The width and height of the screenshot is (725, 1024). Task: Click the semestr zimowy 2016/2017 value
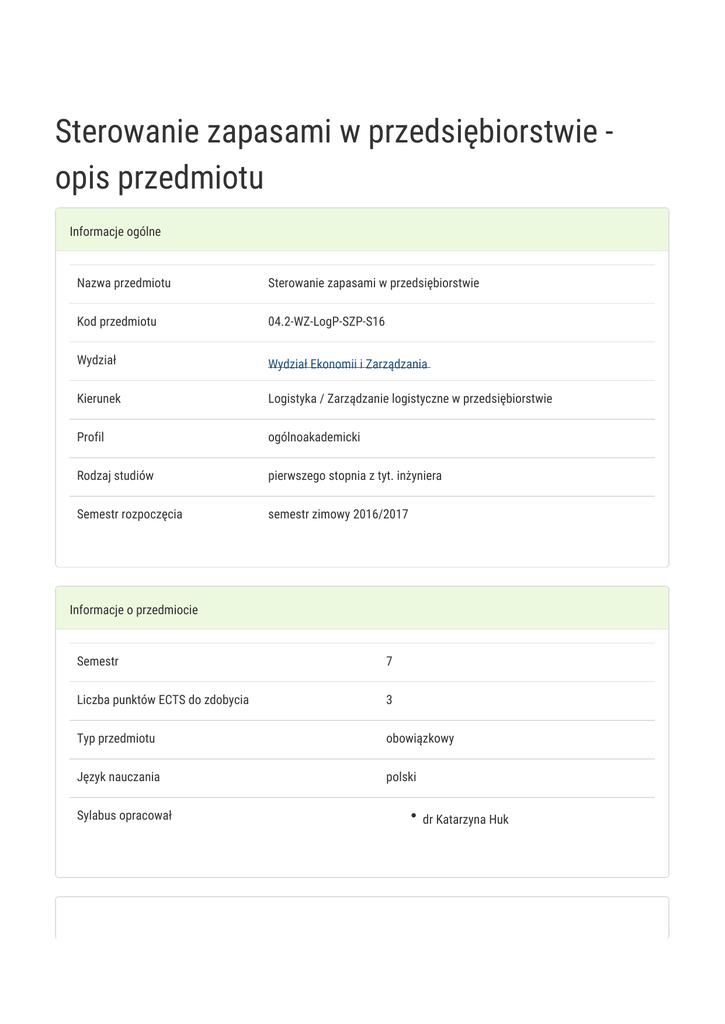tap(338, 515)
